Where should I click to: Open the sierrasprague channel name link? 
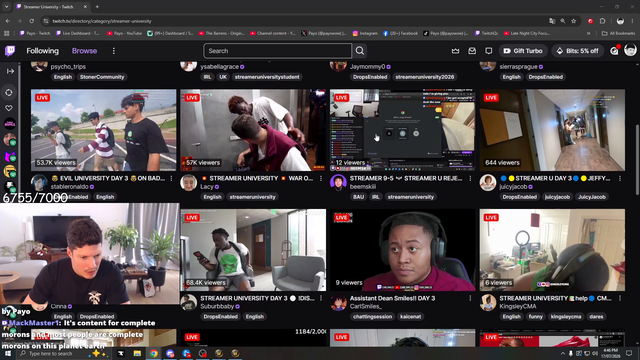tap(519, 67)
